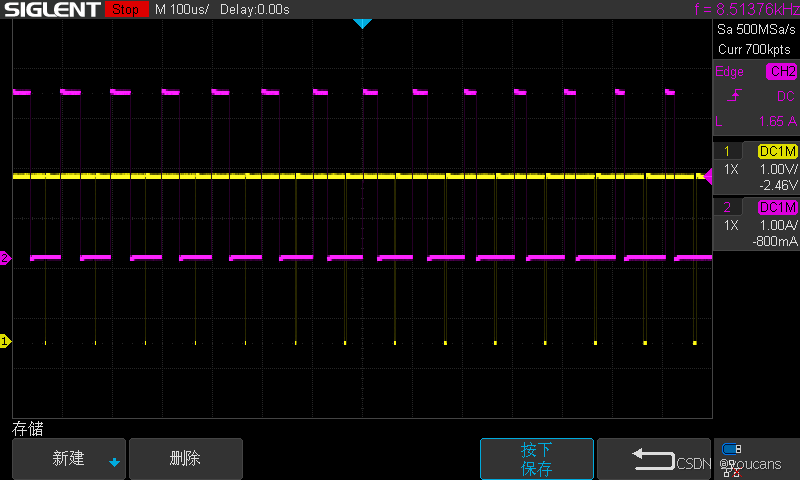
Task: Click the 存储 (Storage) menu title
Action: pyautogui.click(x=28, y=428)
